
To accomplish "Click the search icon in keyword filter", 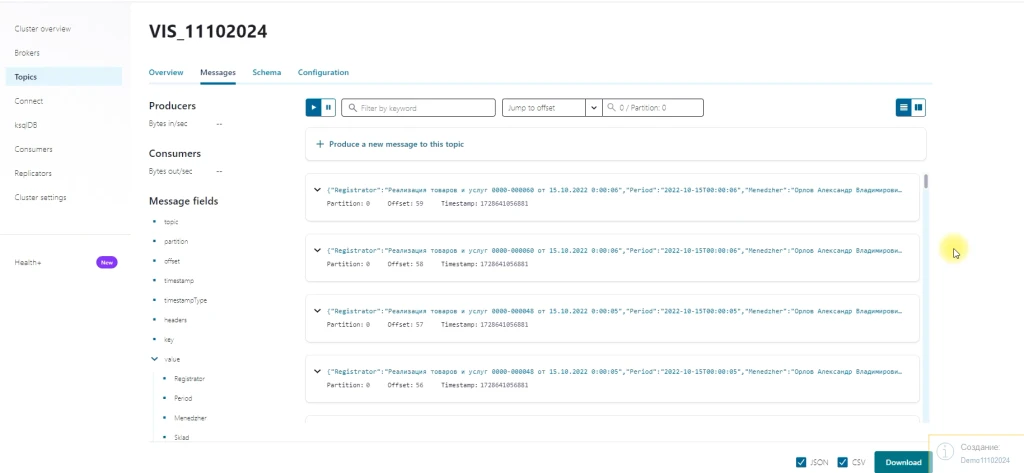I will click(352, 108).
